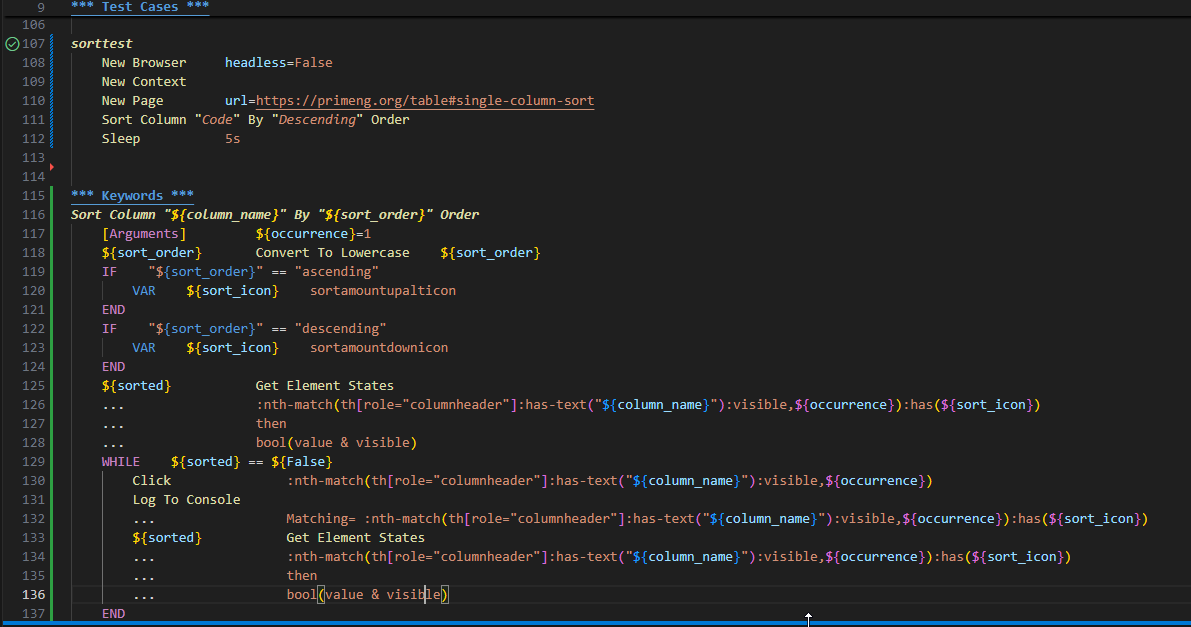Image resolution: width=1191 pixels, height=627 pixels.
Task: Click the "Log To Console" keyword
Action: tap(186, 500)
